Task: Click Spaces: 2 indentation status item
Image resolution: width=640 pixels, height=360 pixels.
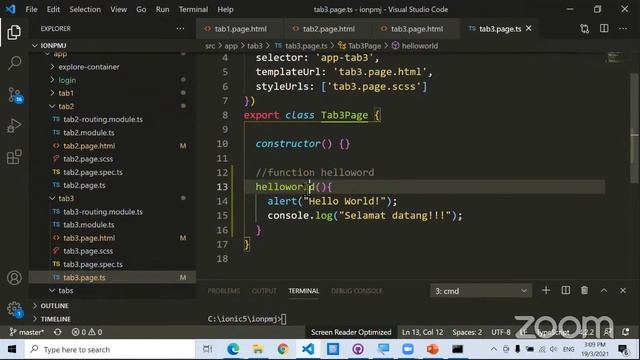Action: [467, 332]
